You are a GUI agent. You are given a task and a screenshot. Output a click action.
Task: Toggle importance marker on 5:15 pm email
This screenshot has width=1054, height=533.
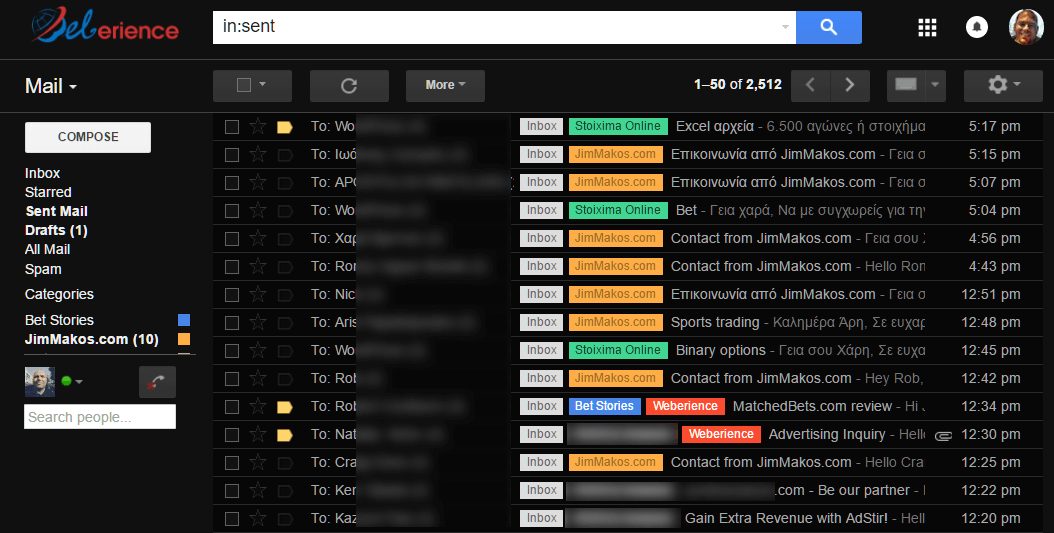tap(285, 155)
